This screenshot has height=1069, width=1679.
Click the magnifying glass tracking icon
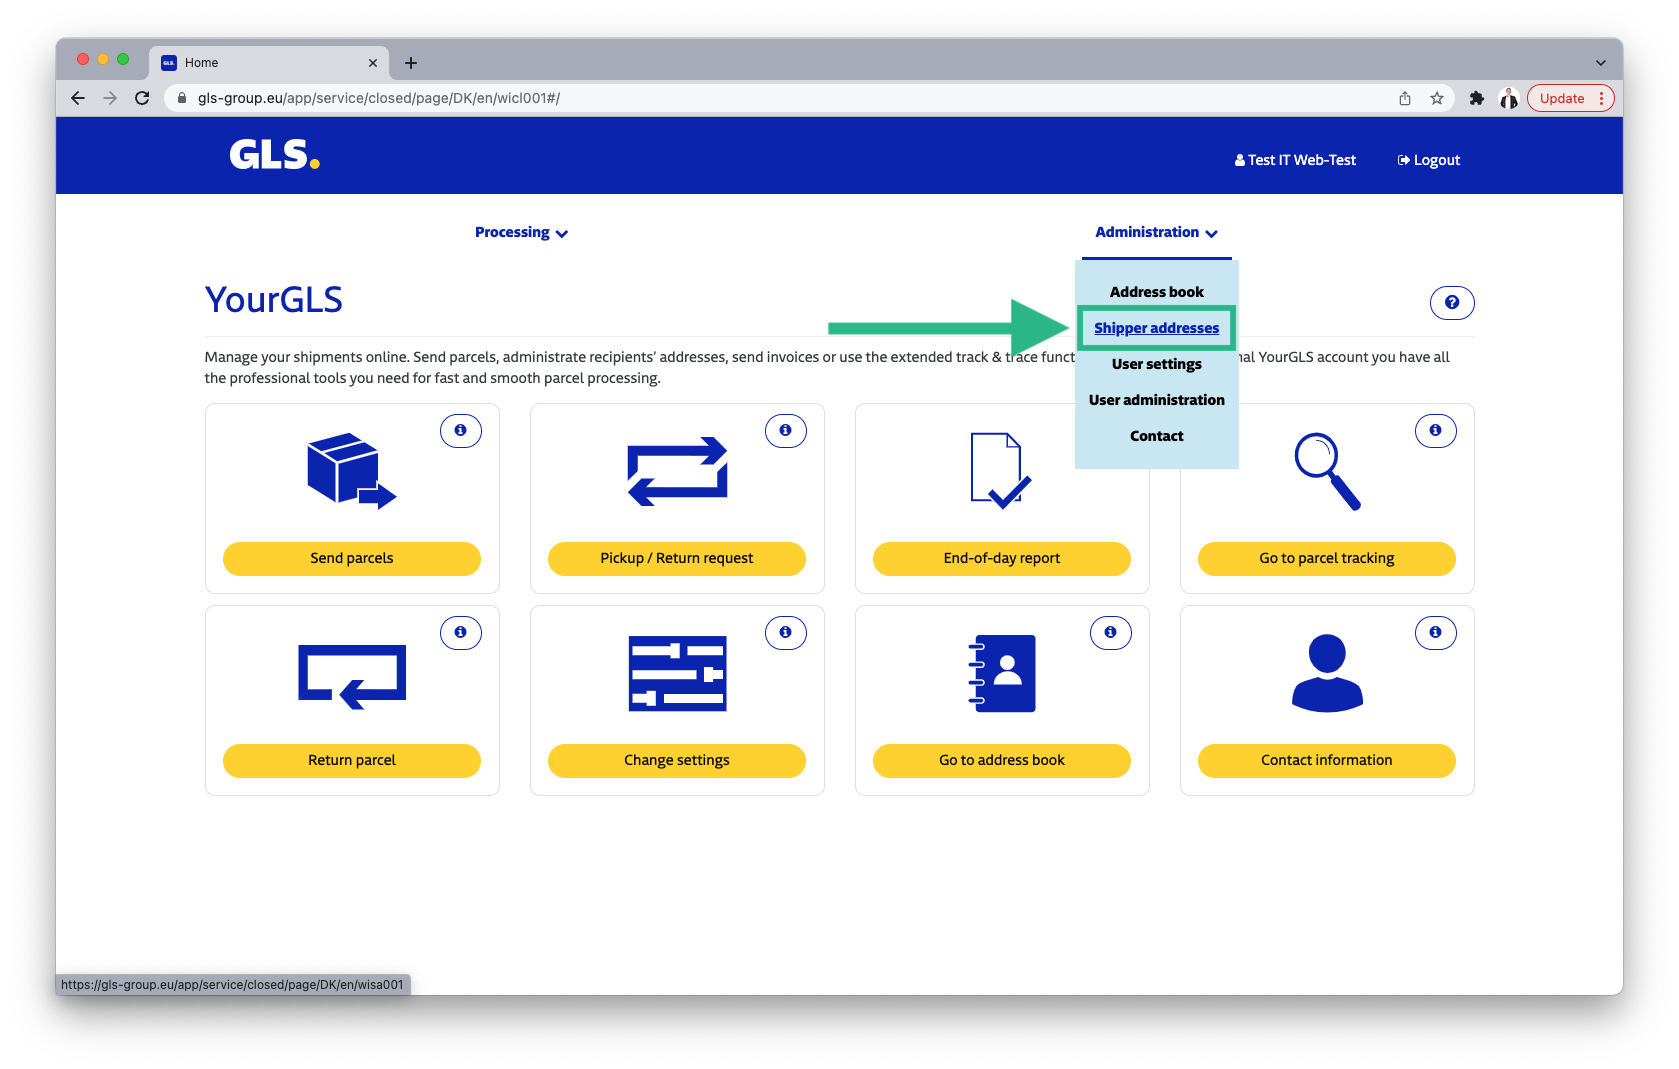[x=1327, y=471]
